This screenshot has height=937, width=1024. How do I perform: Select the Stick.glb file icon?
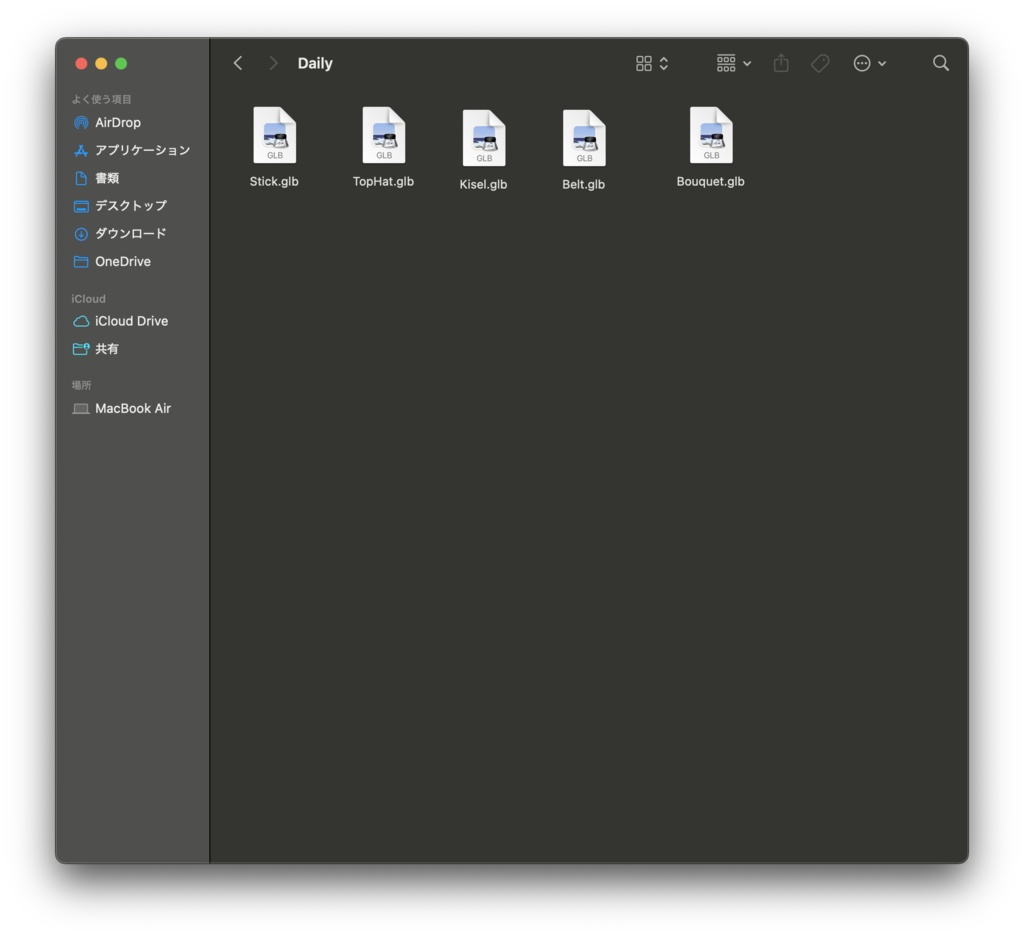tap(274, 135)
